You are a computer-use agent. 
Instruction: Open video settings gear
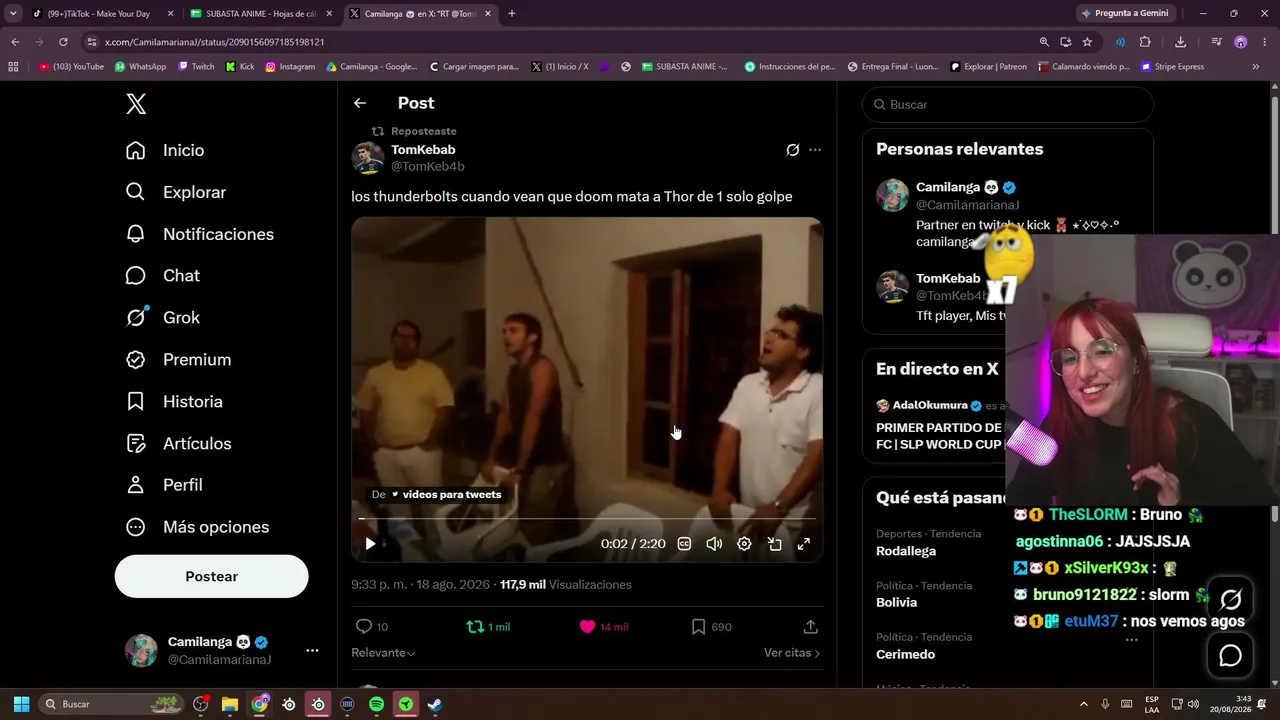744,544
